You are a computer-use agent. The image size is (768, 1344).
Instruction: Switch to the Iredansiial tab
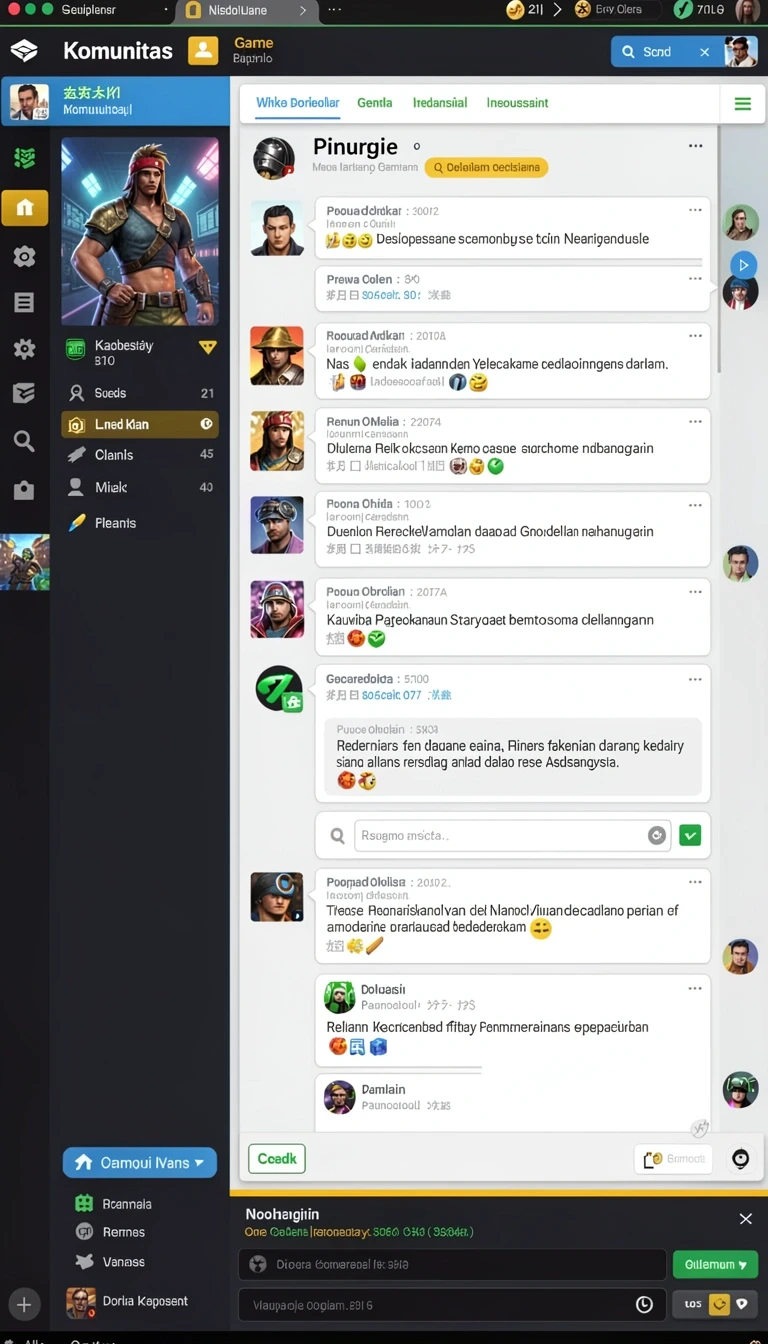pos(440,103)
